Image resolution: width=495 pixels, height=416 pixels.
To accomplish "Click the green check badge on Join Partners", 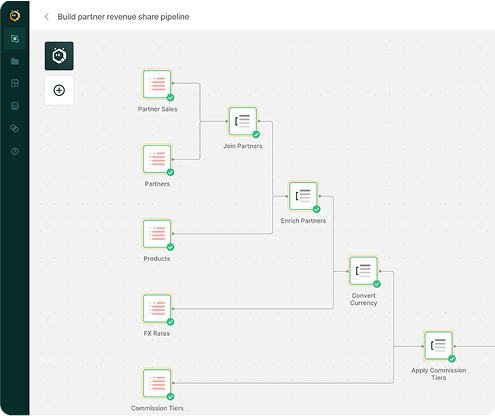I will pyautogui.click(x=256, y=135).
